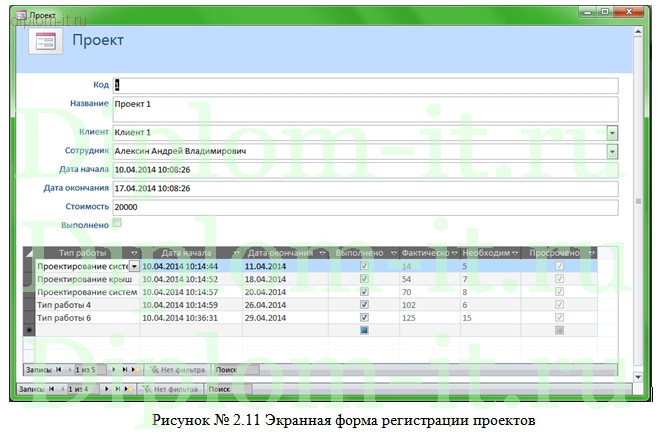Viewport: 662px width, 439px height.
Task: Click main record number box 1 из 4
Action: tap(83, 389)
